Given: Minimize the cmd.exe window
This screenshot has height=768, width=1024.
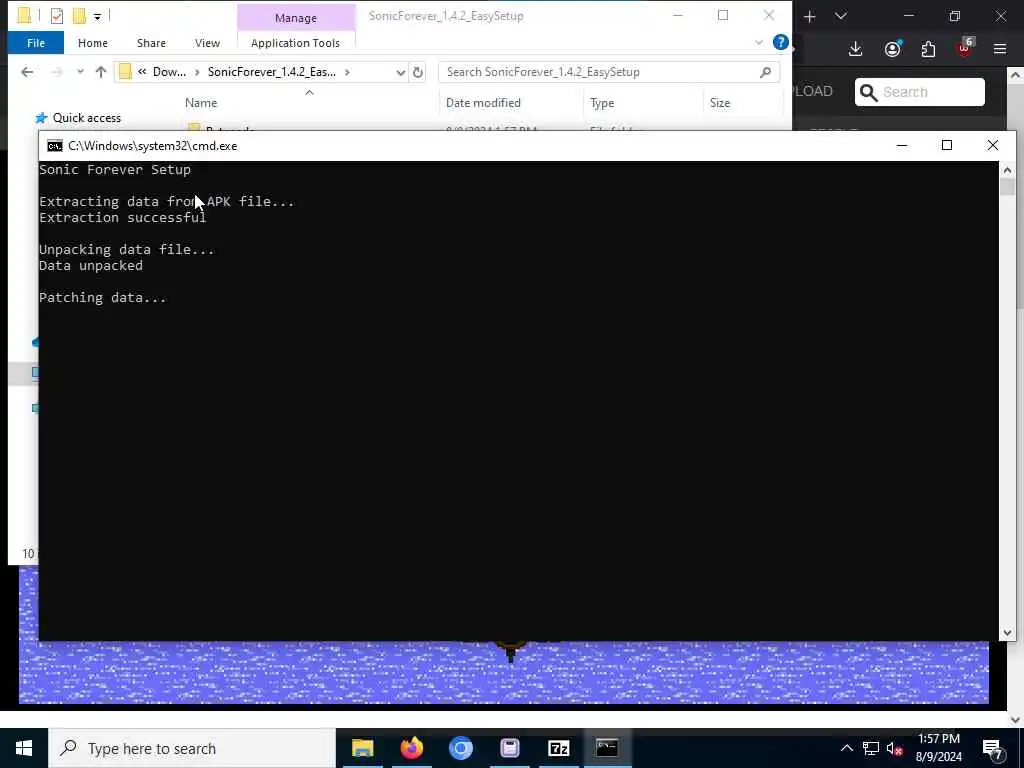Looking at the screenshot, I should pos(902,145).
